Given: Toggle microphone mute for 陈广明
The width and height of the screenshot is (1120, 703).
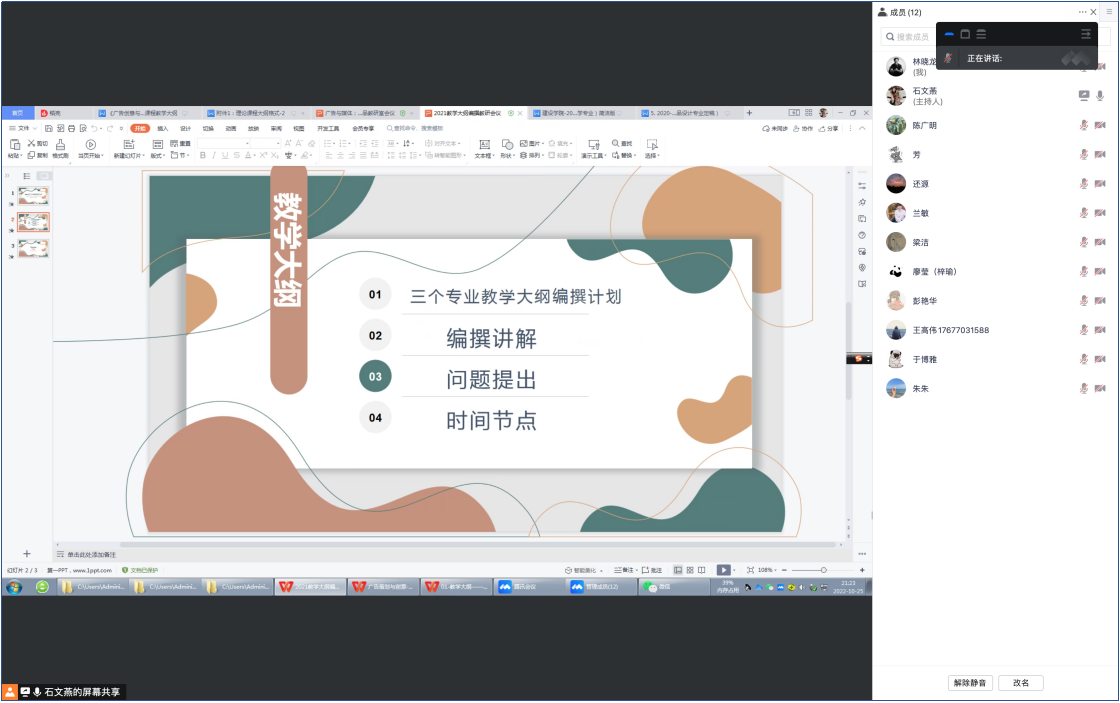Looking at the screenshot, I should click(x=1083, y=125).
